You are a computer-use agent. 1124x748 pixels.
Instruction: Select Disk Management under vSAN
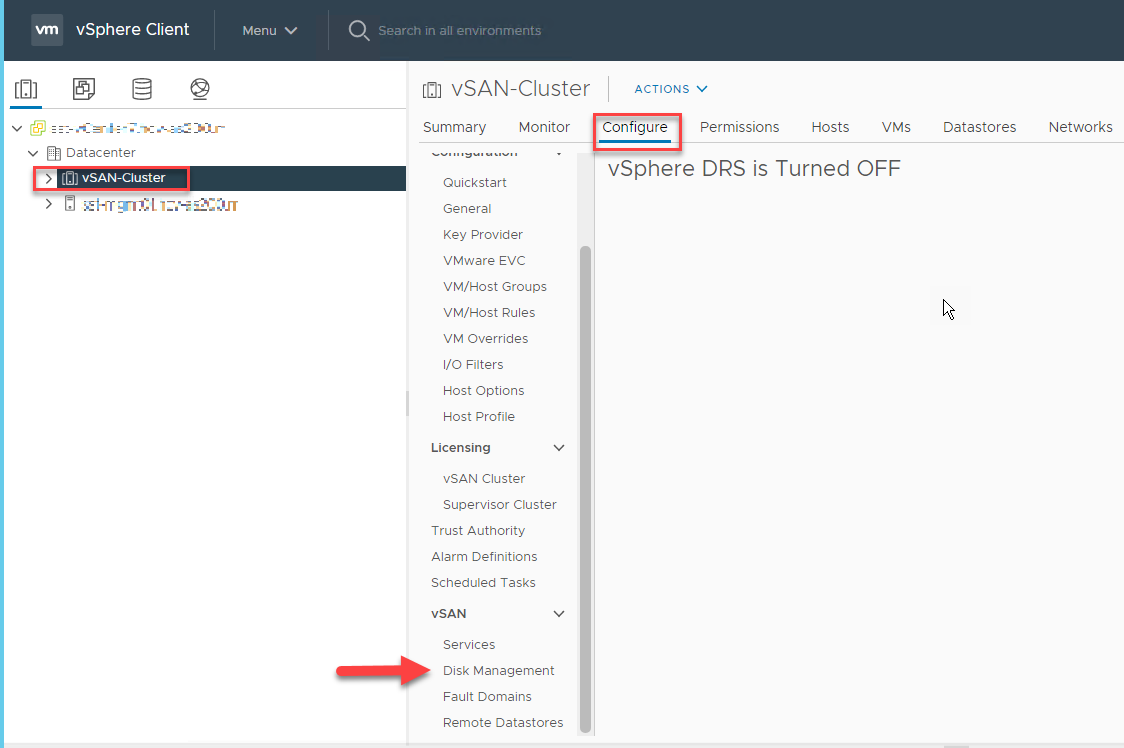click(x=498, y=670)
